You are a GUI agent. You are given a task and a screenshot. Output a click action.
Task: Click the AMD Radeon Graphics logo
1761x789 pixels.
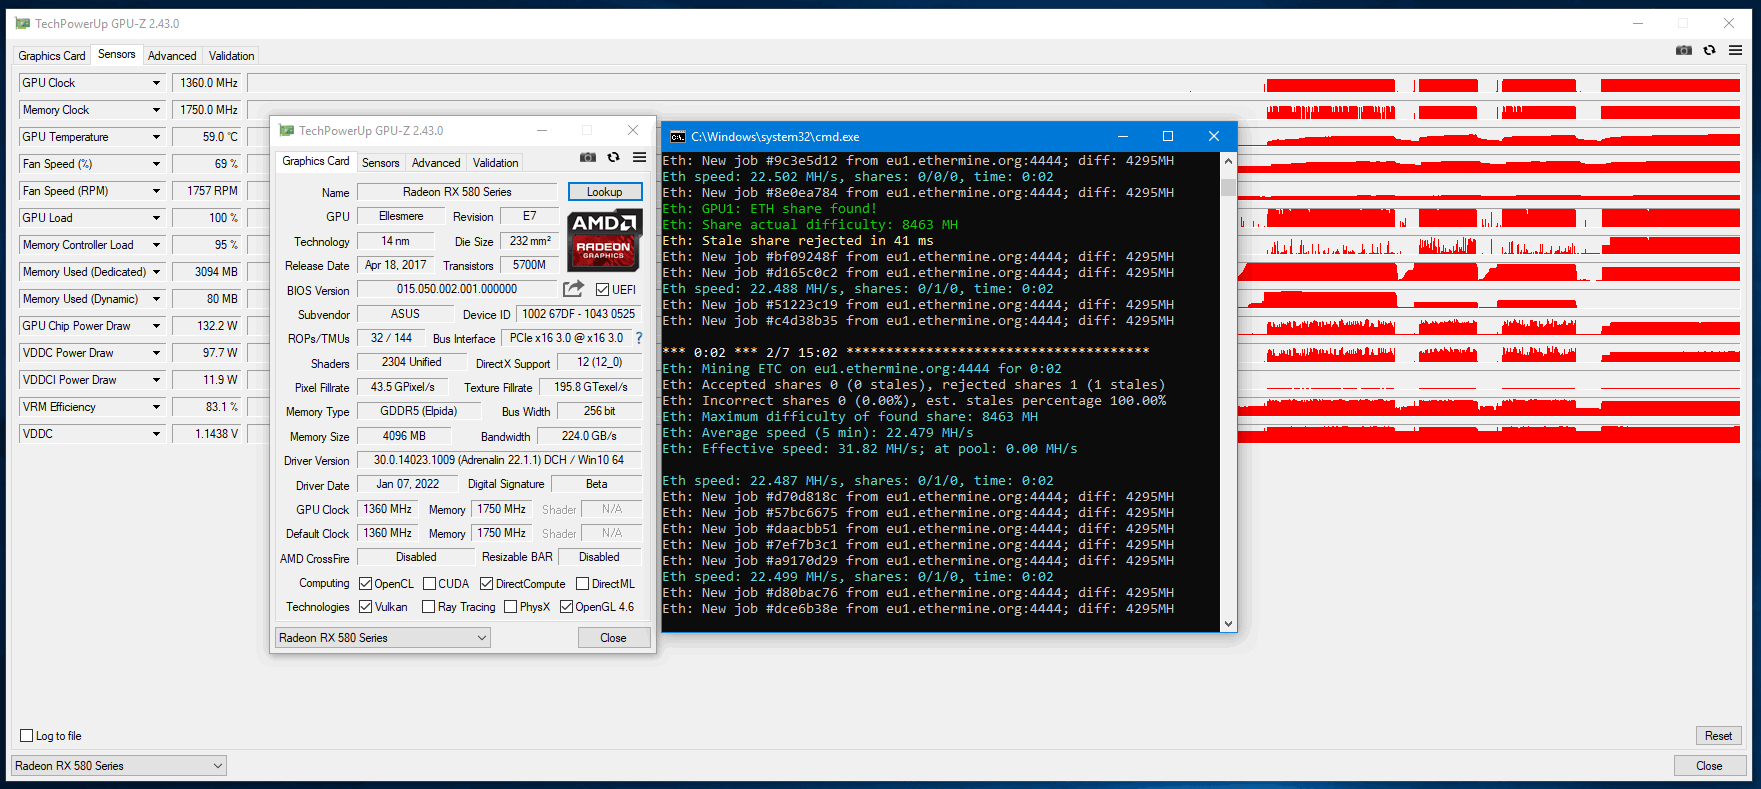click(x=604, y=240)
